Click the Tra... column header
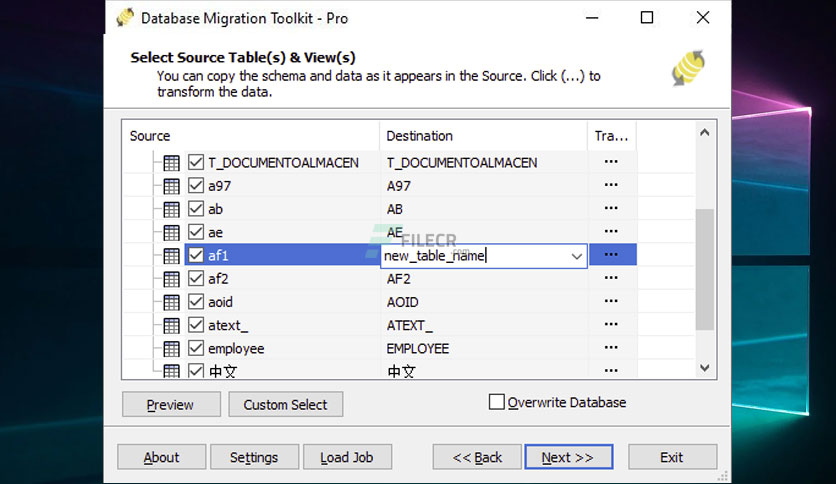 pos(612,136)
